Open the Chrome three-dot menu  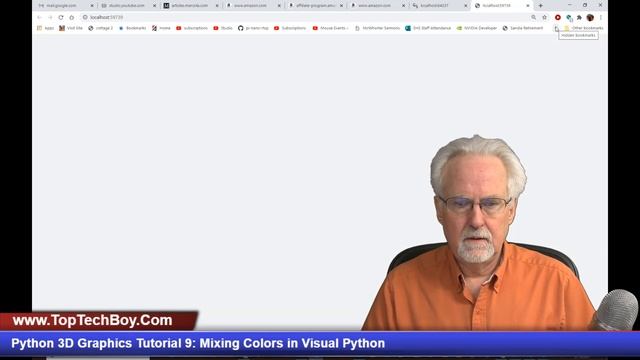[x=601, y=18]
